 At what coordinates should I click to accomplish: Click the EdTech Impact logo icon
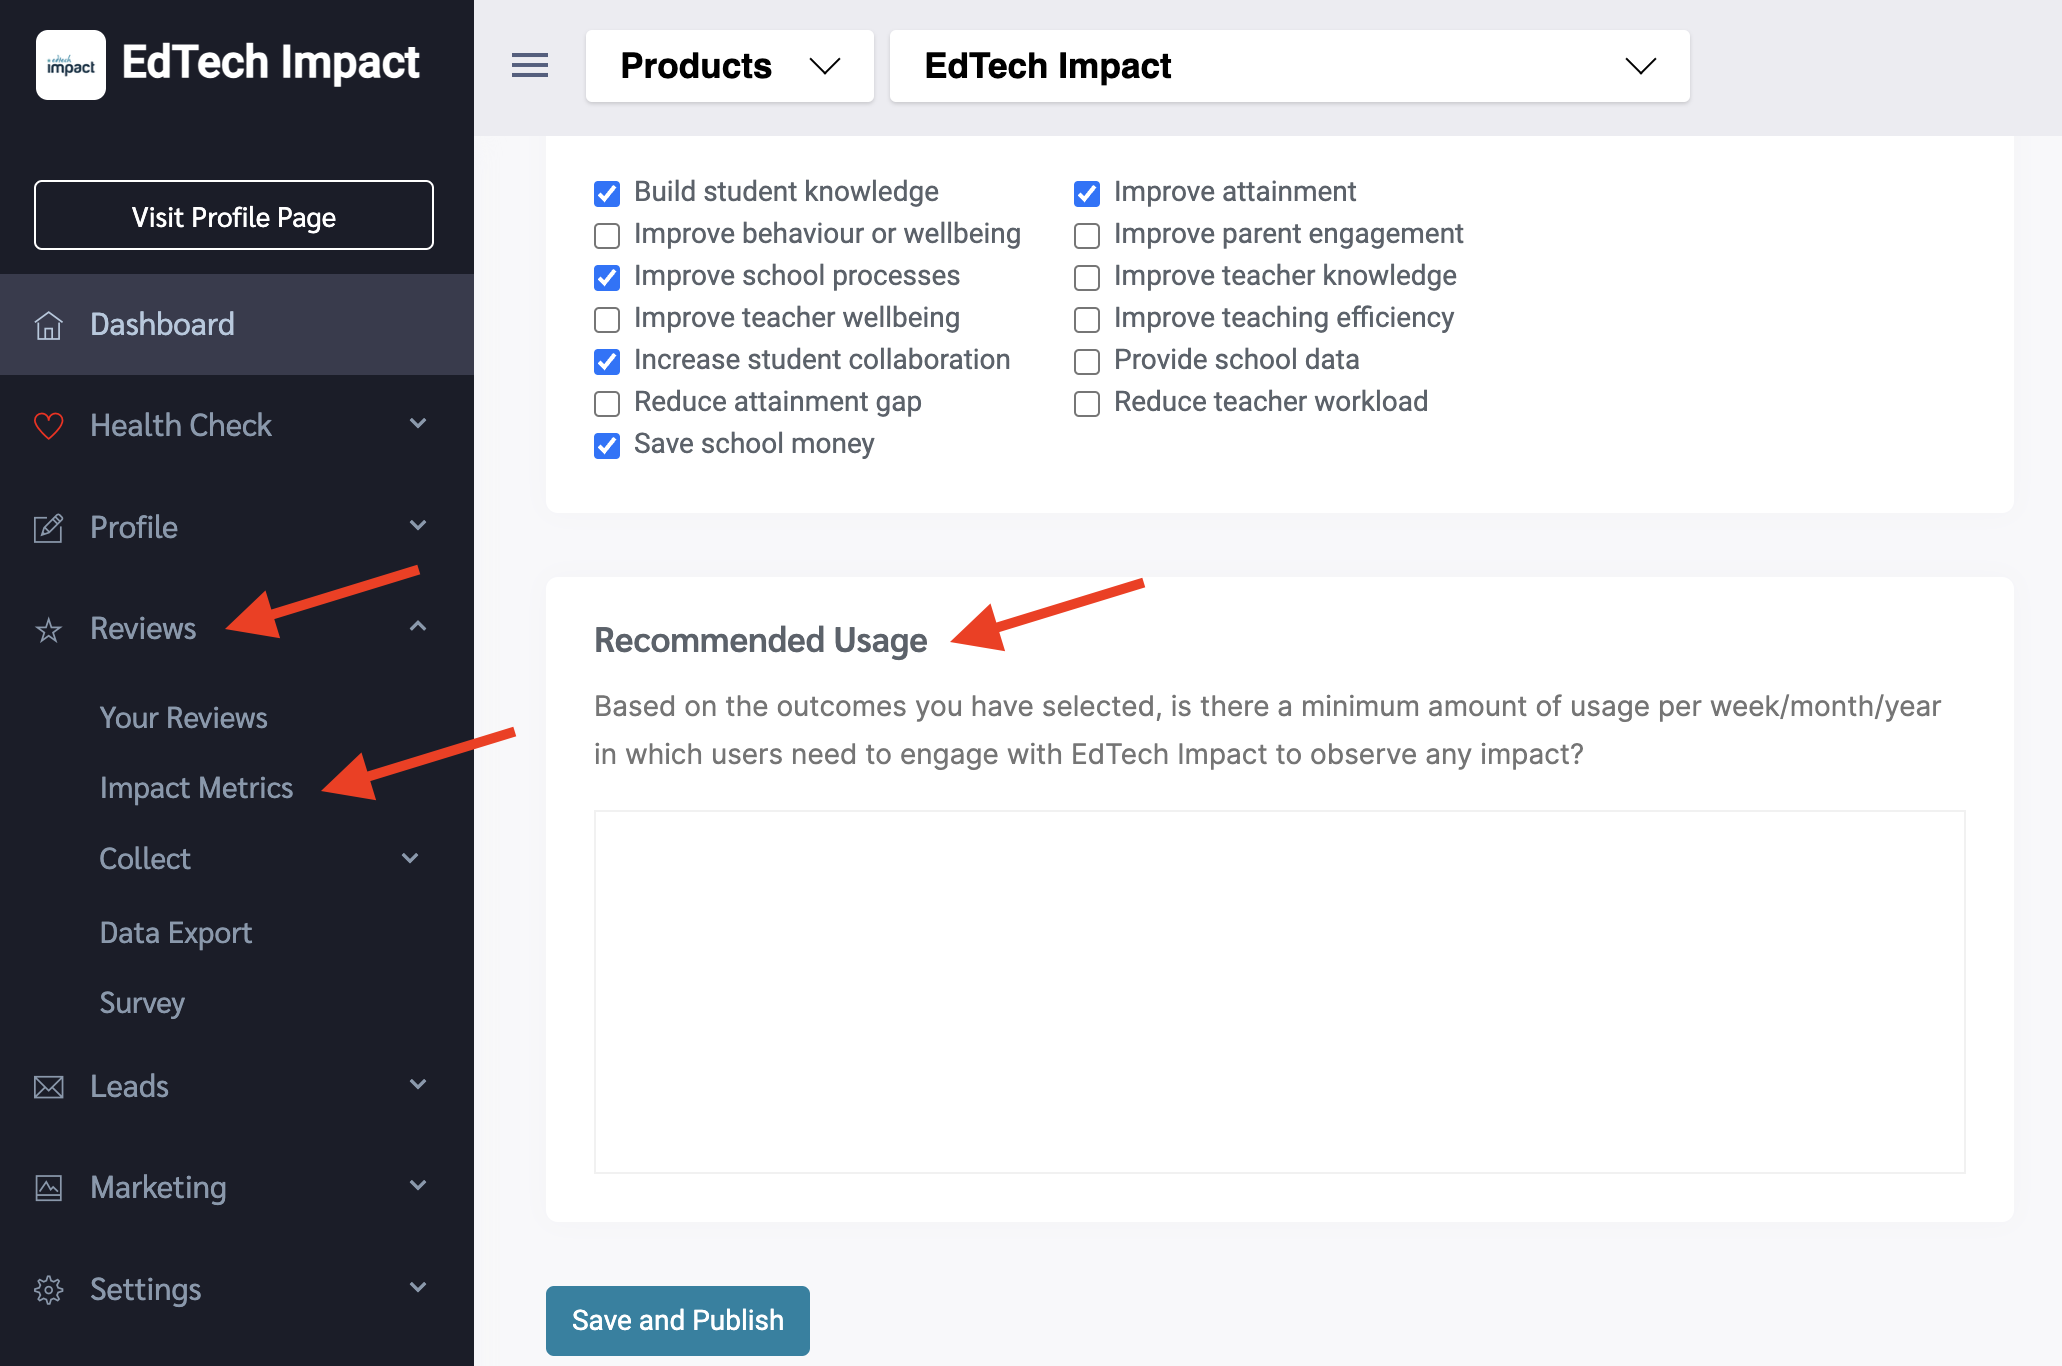click(x=71, y=65)
